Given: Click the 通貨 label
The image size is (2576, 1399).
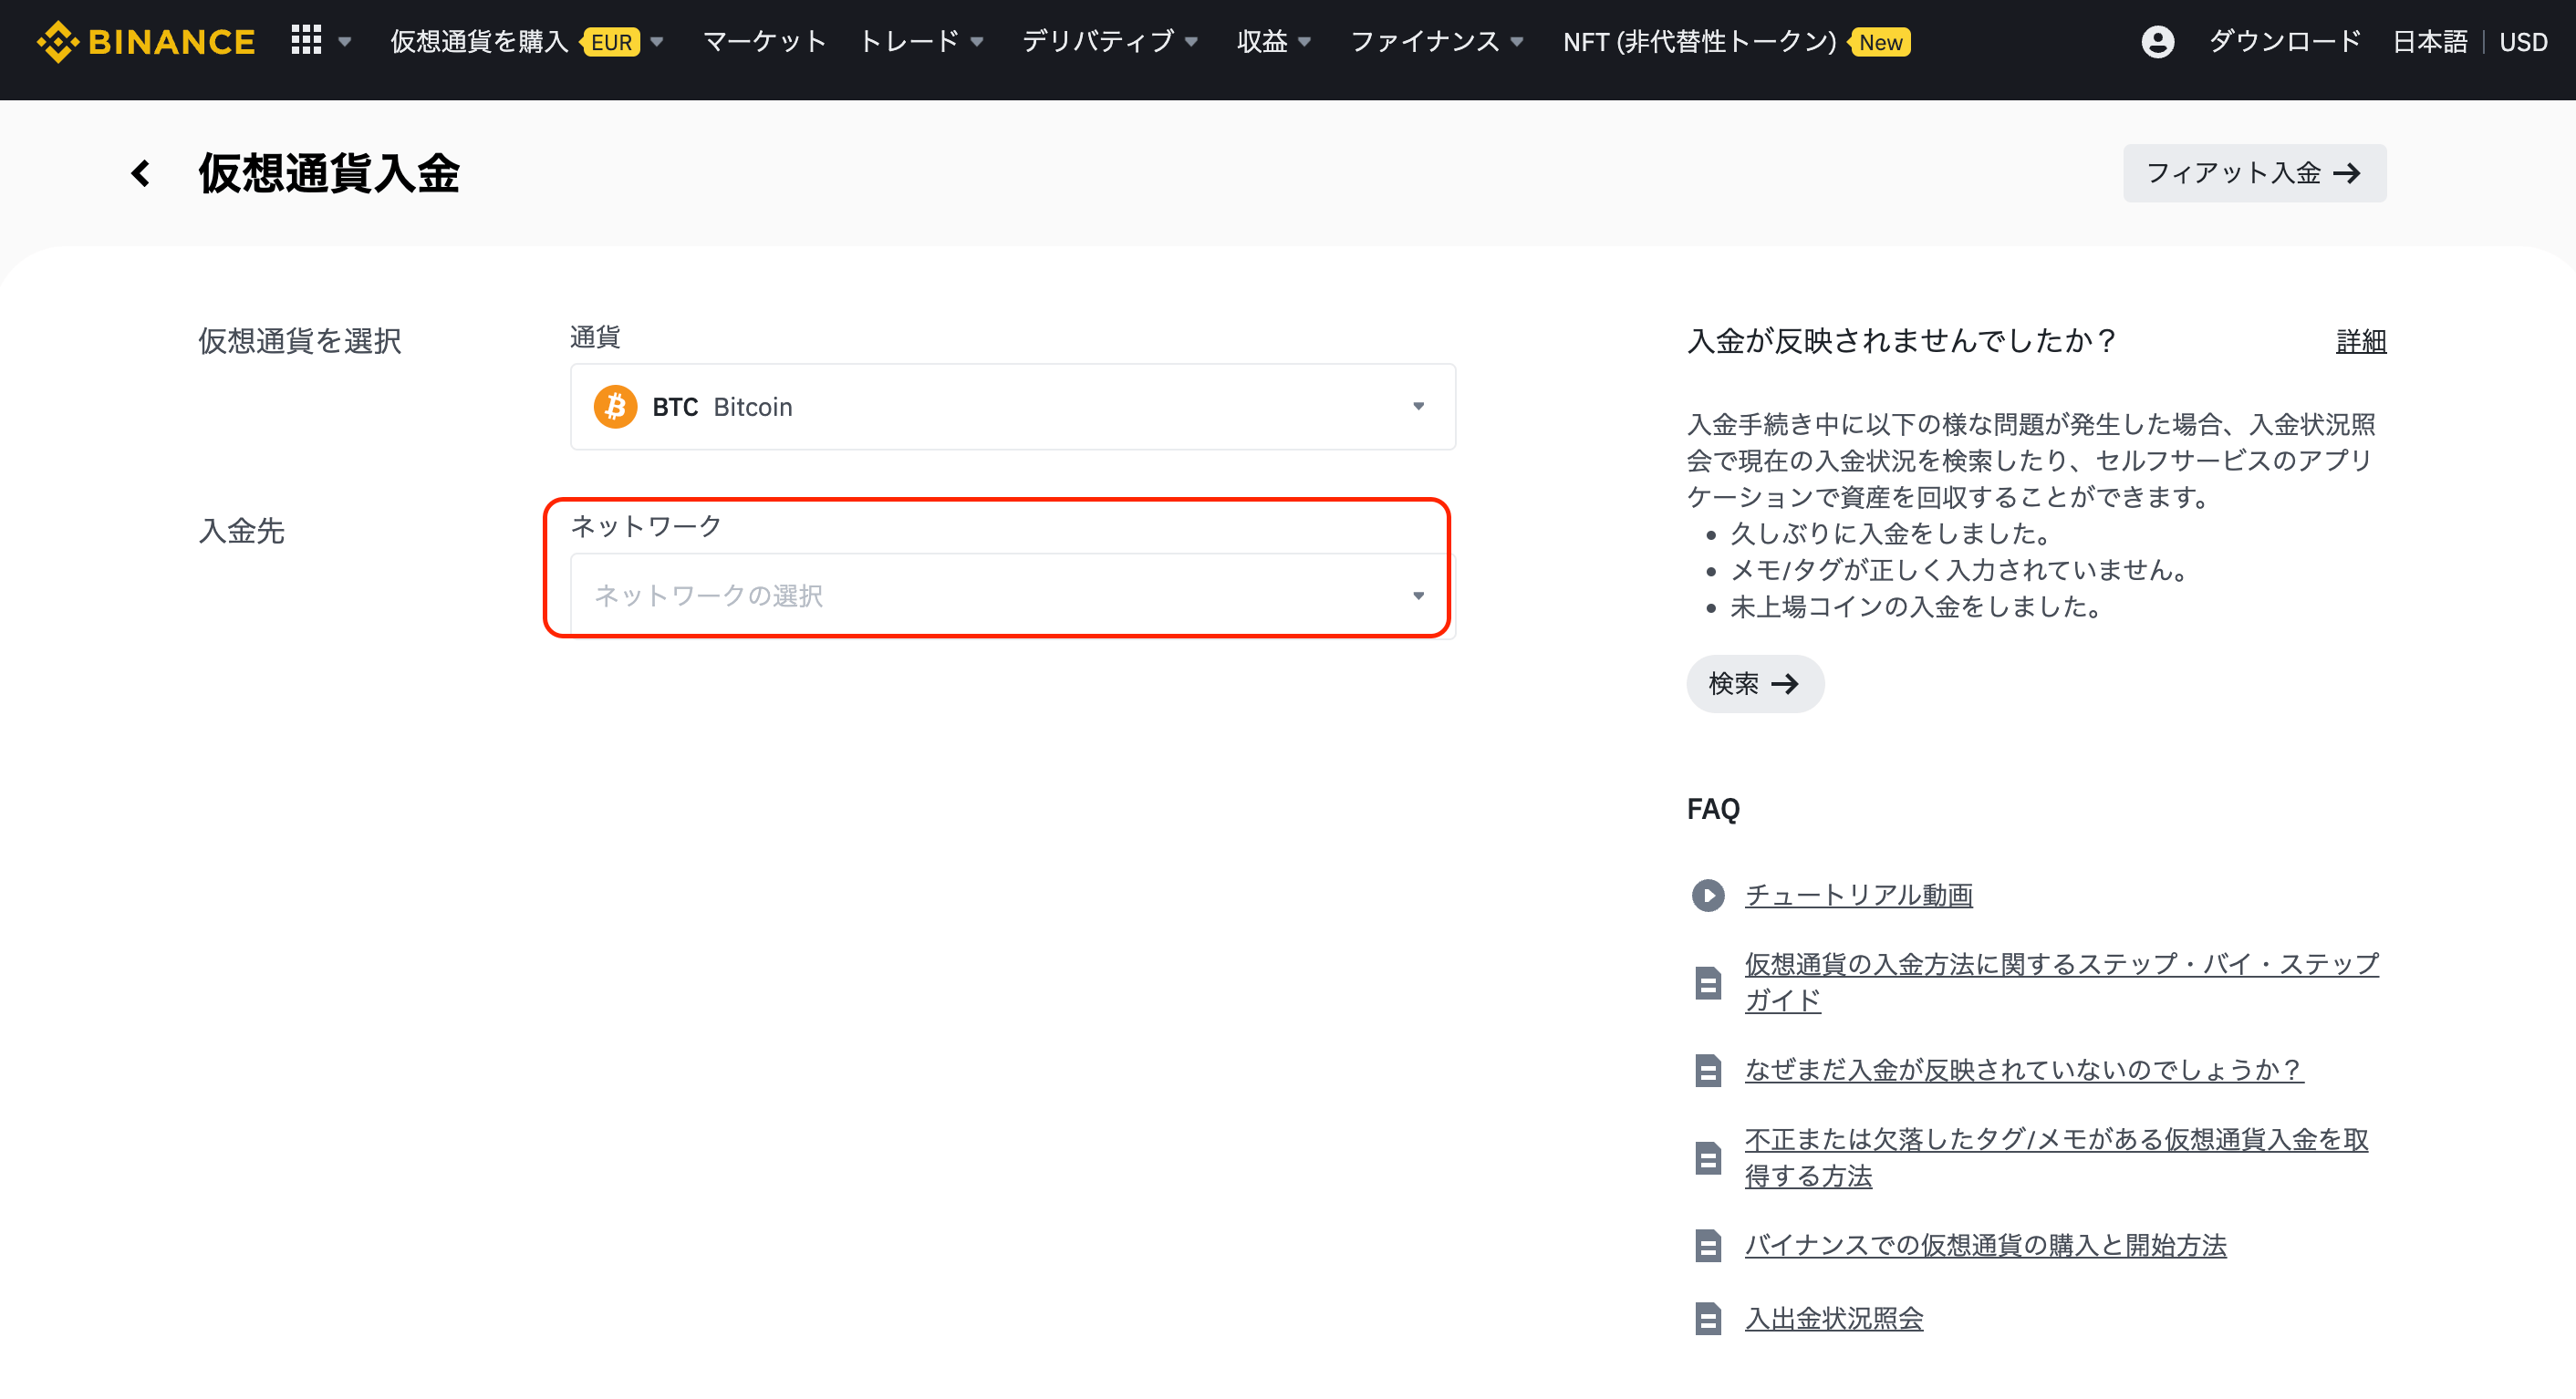Looking at the screenshot, I should 595,337.
